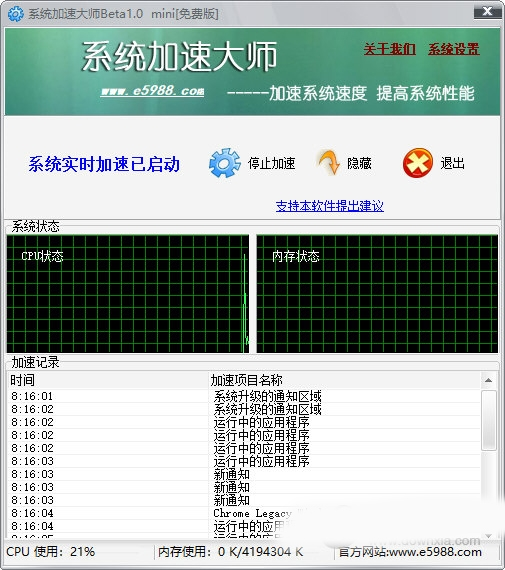Close the window with the X button

pyautogui.click(x=487, y=12)
